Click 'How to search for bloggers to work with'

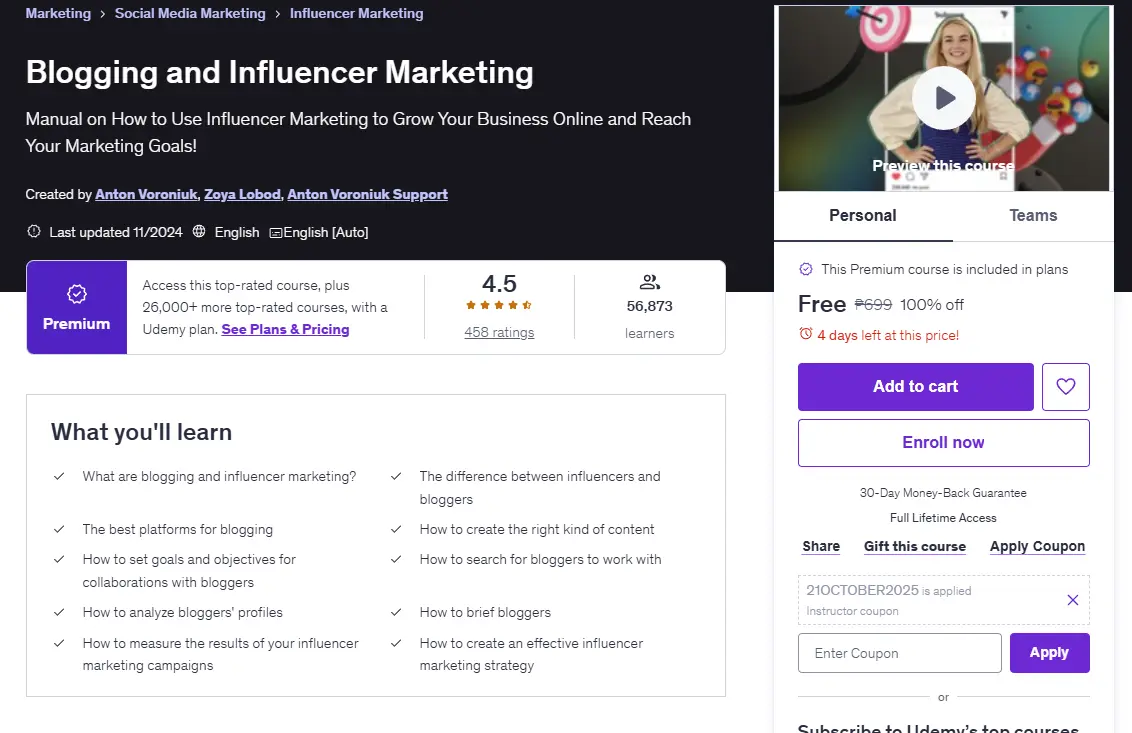541,560
